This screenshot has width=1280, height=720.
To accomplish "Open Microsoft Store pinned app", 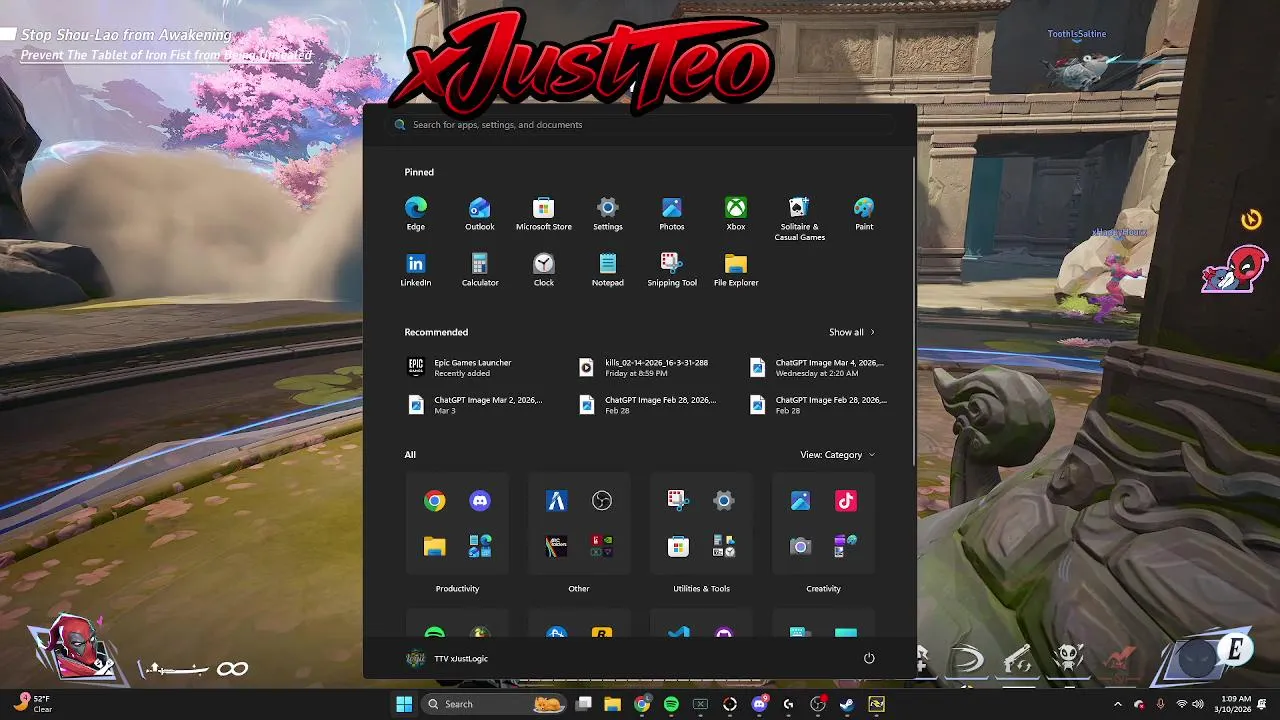I will click(543, 213).
